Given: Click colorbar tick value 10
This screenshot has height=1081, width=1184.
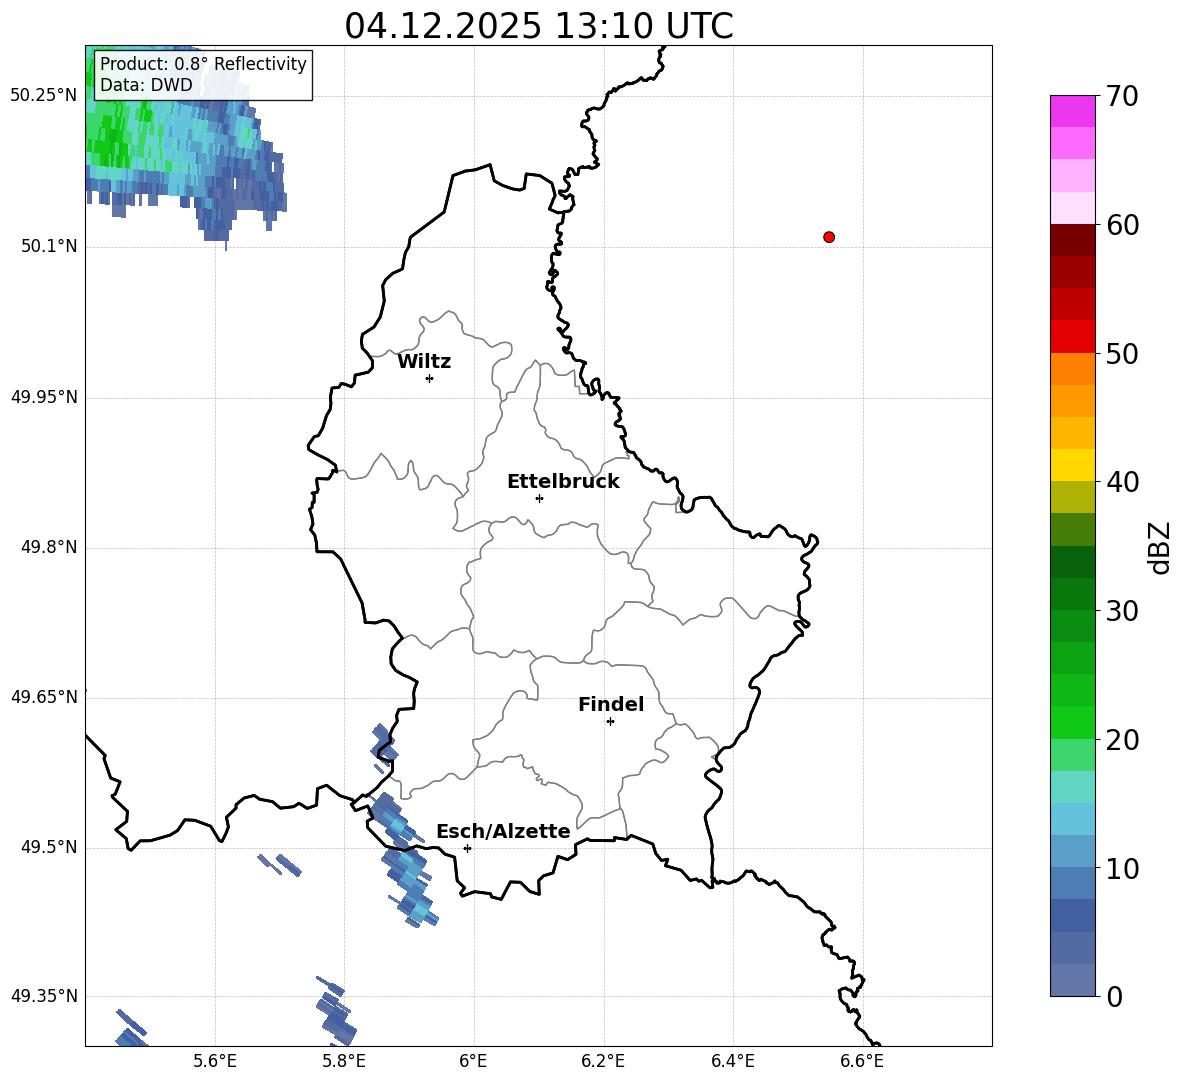Looking at the screenshot, I should (1122, 869).
